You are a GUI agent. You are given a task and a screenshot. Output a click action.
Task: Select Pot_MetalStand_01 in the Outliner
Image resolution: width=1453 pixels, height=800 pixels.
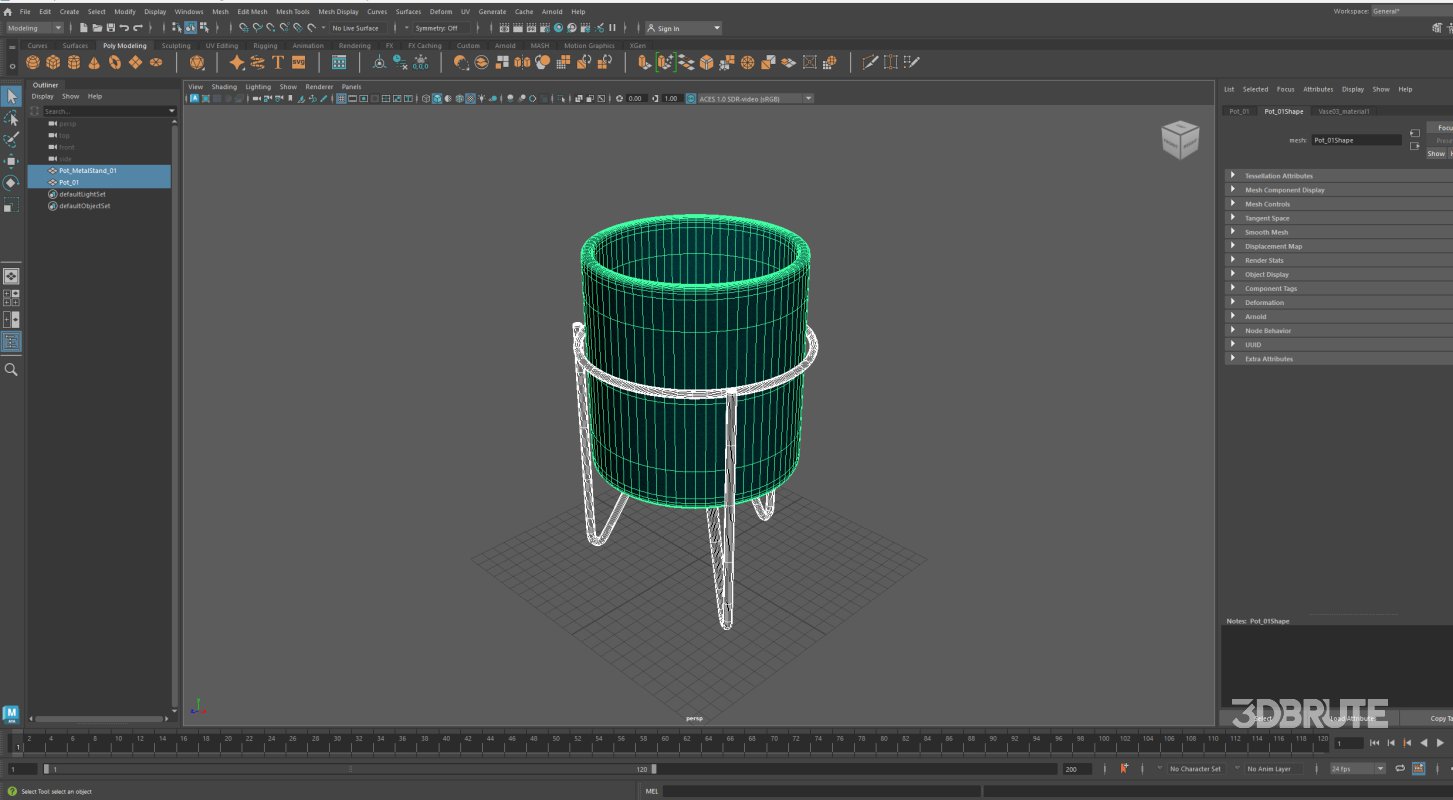[88, 171]
